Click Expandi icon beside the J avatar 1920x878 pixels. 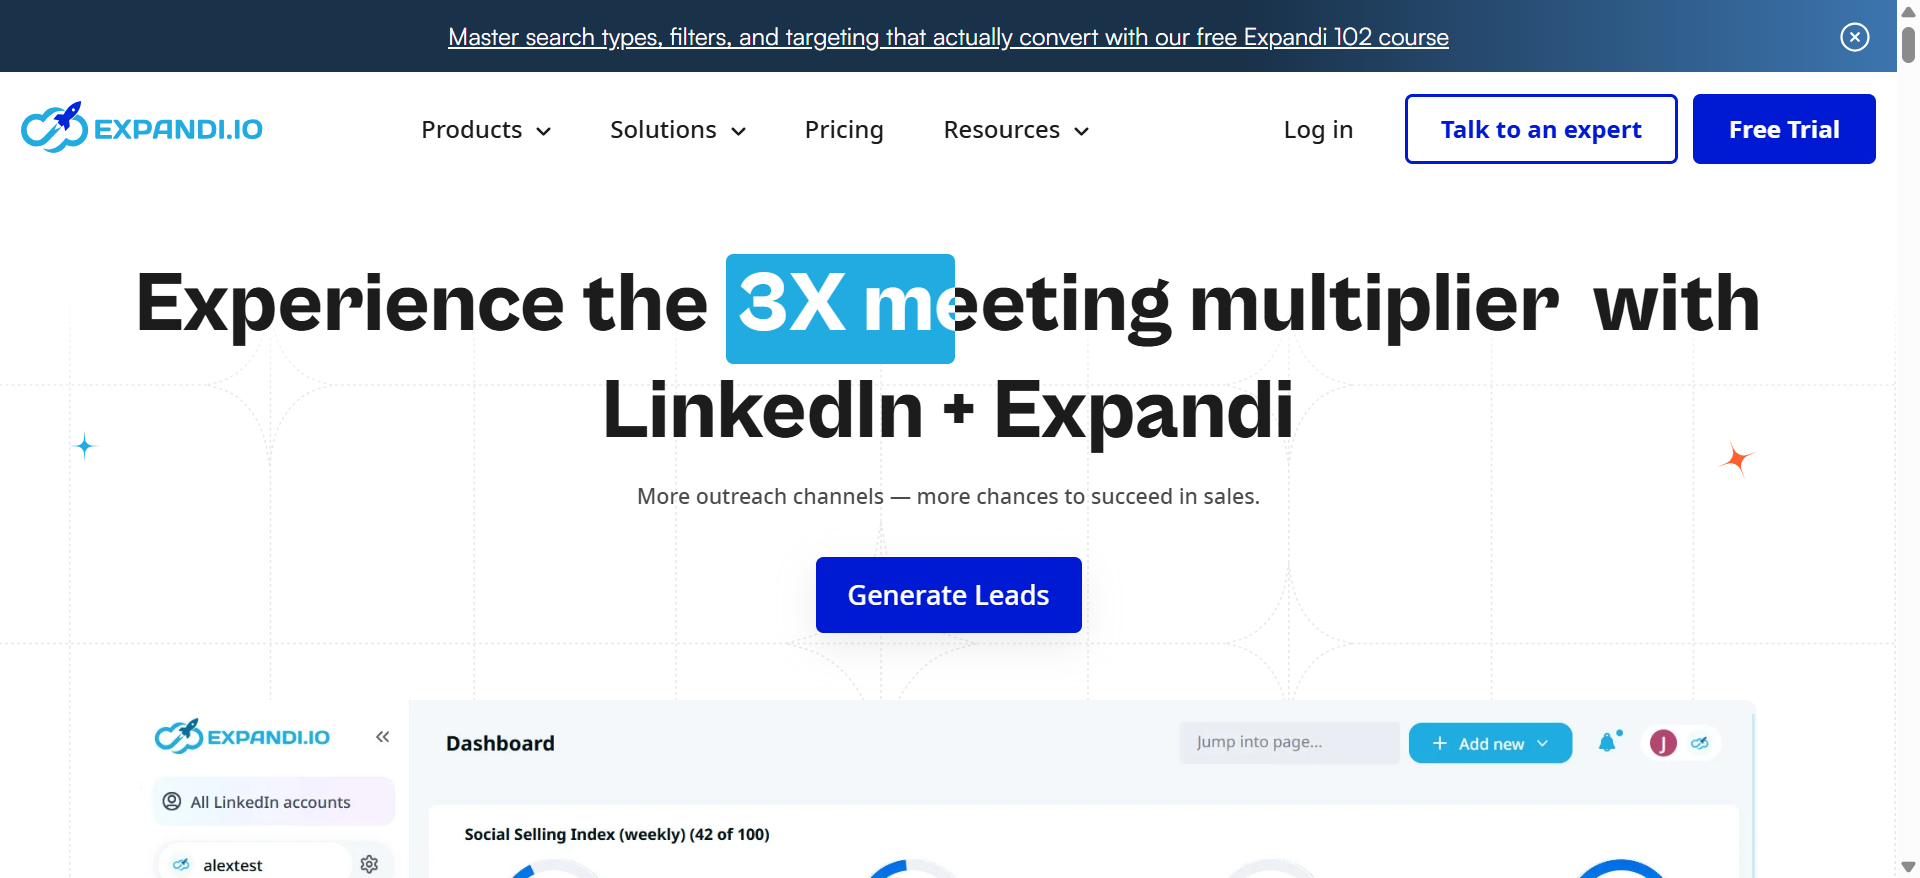(1700, 743)
